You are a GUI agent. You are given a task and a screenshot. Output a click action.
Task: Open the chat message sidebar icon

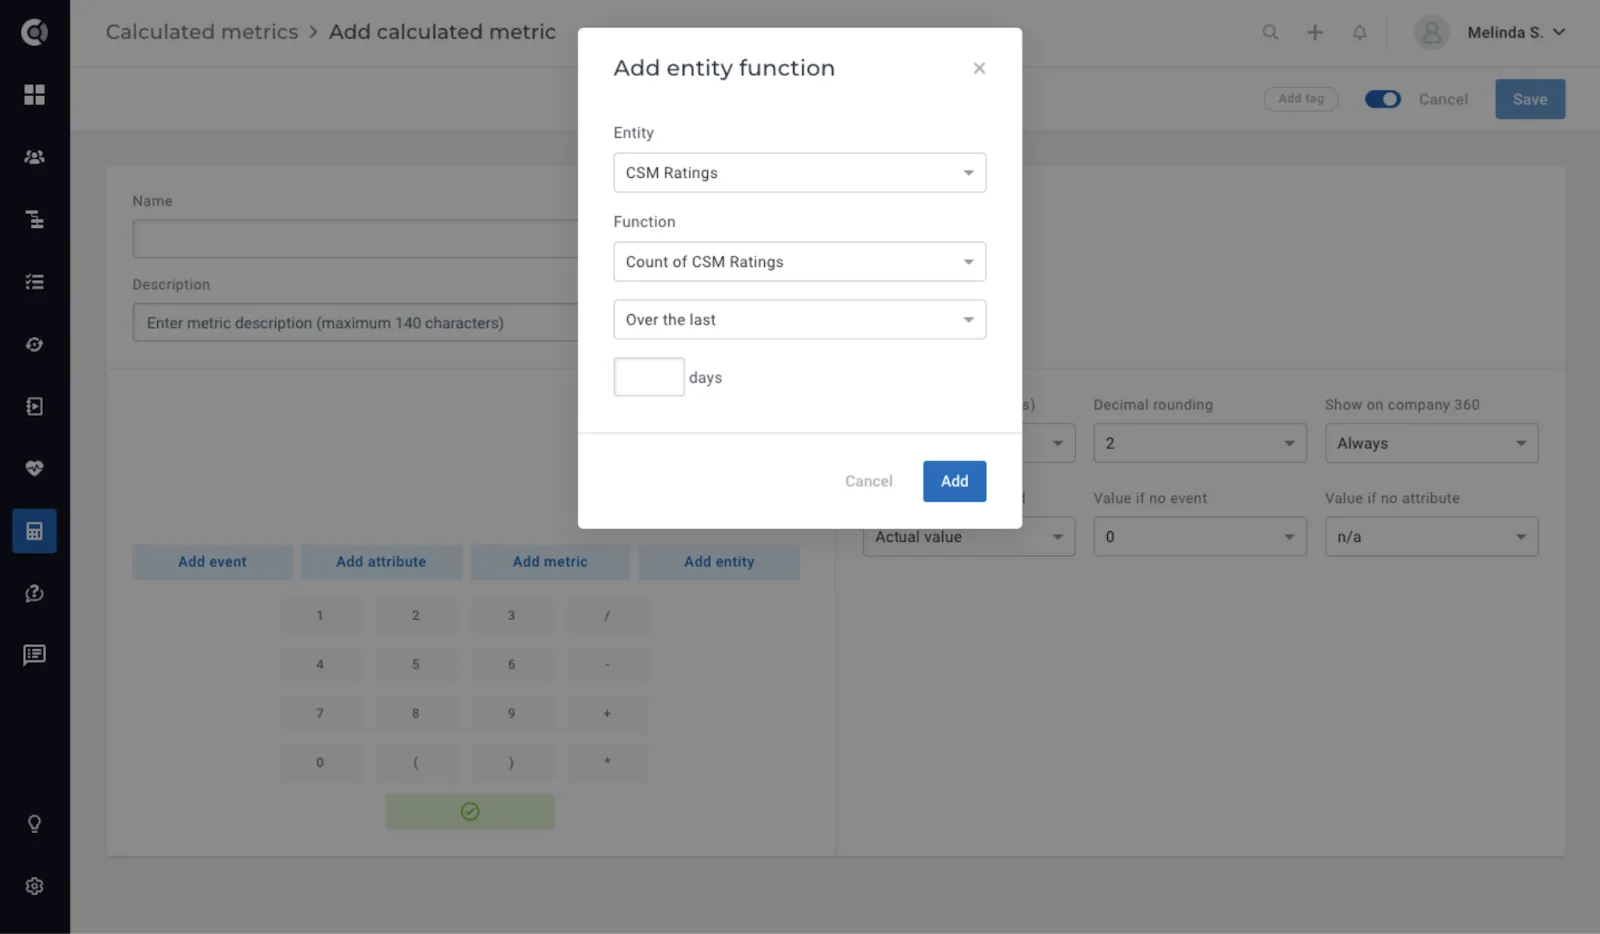(34, 655)
